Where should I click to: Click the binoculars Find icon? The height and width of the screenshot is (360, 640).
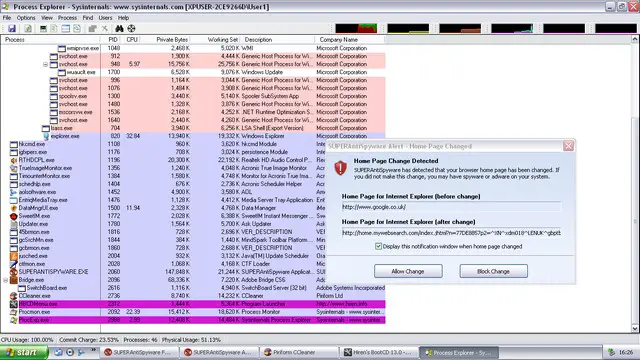tap(119, 29)
